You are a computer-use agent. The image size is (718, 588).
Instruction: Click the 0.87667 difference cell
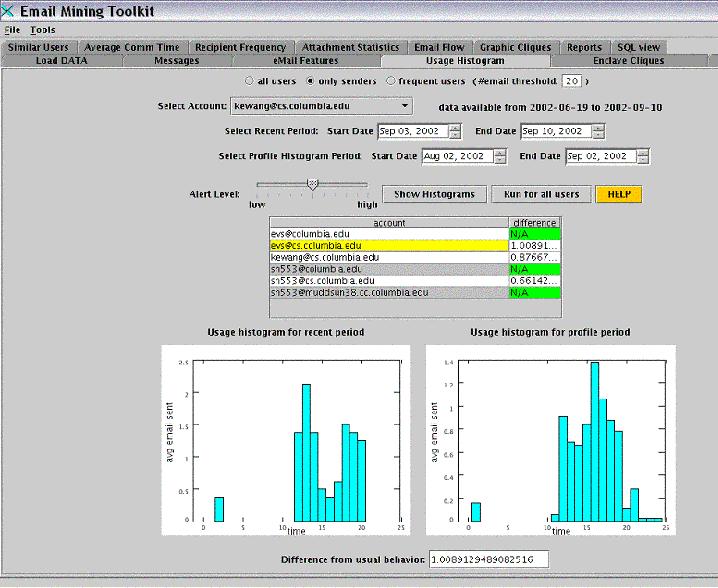point(535,257)
